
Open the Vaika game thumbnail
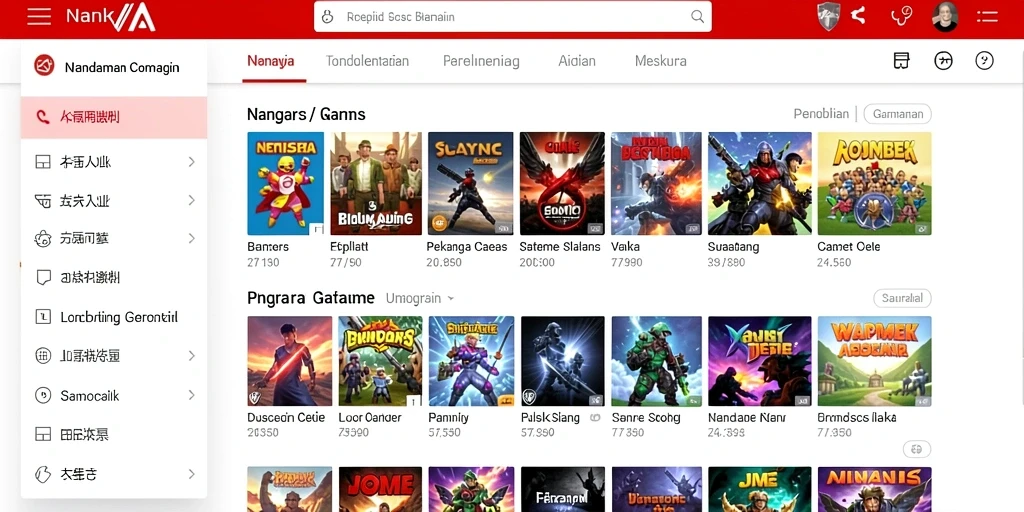click(x=656, y=184)
